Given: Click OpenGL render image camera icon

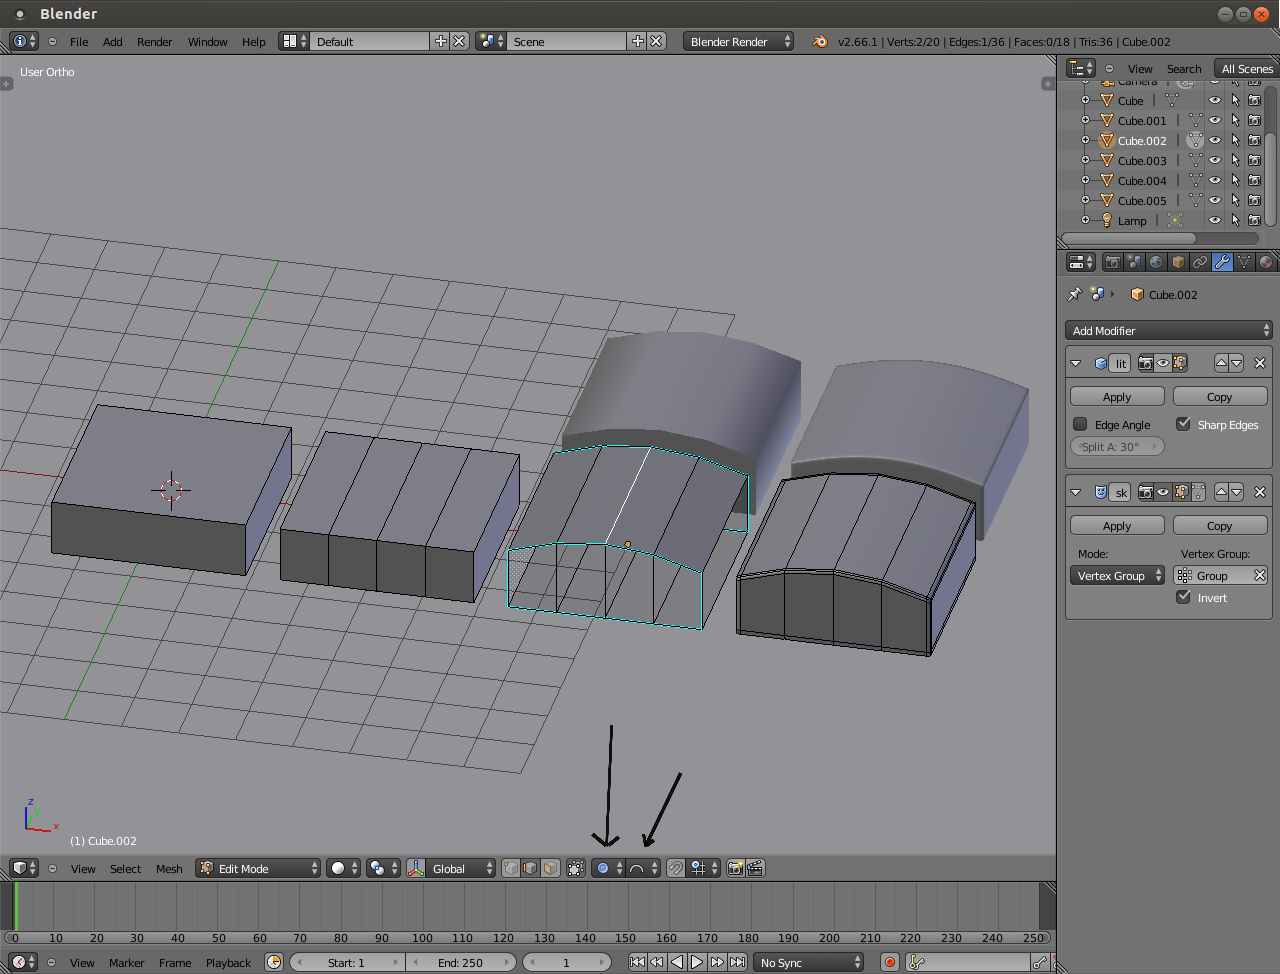Looking at the screenshot, I should pyautogui.click(x=735, y=868).
